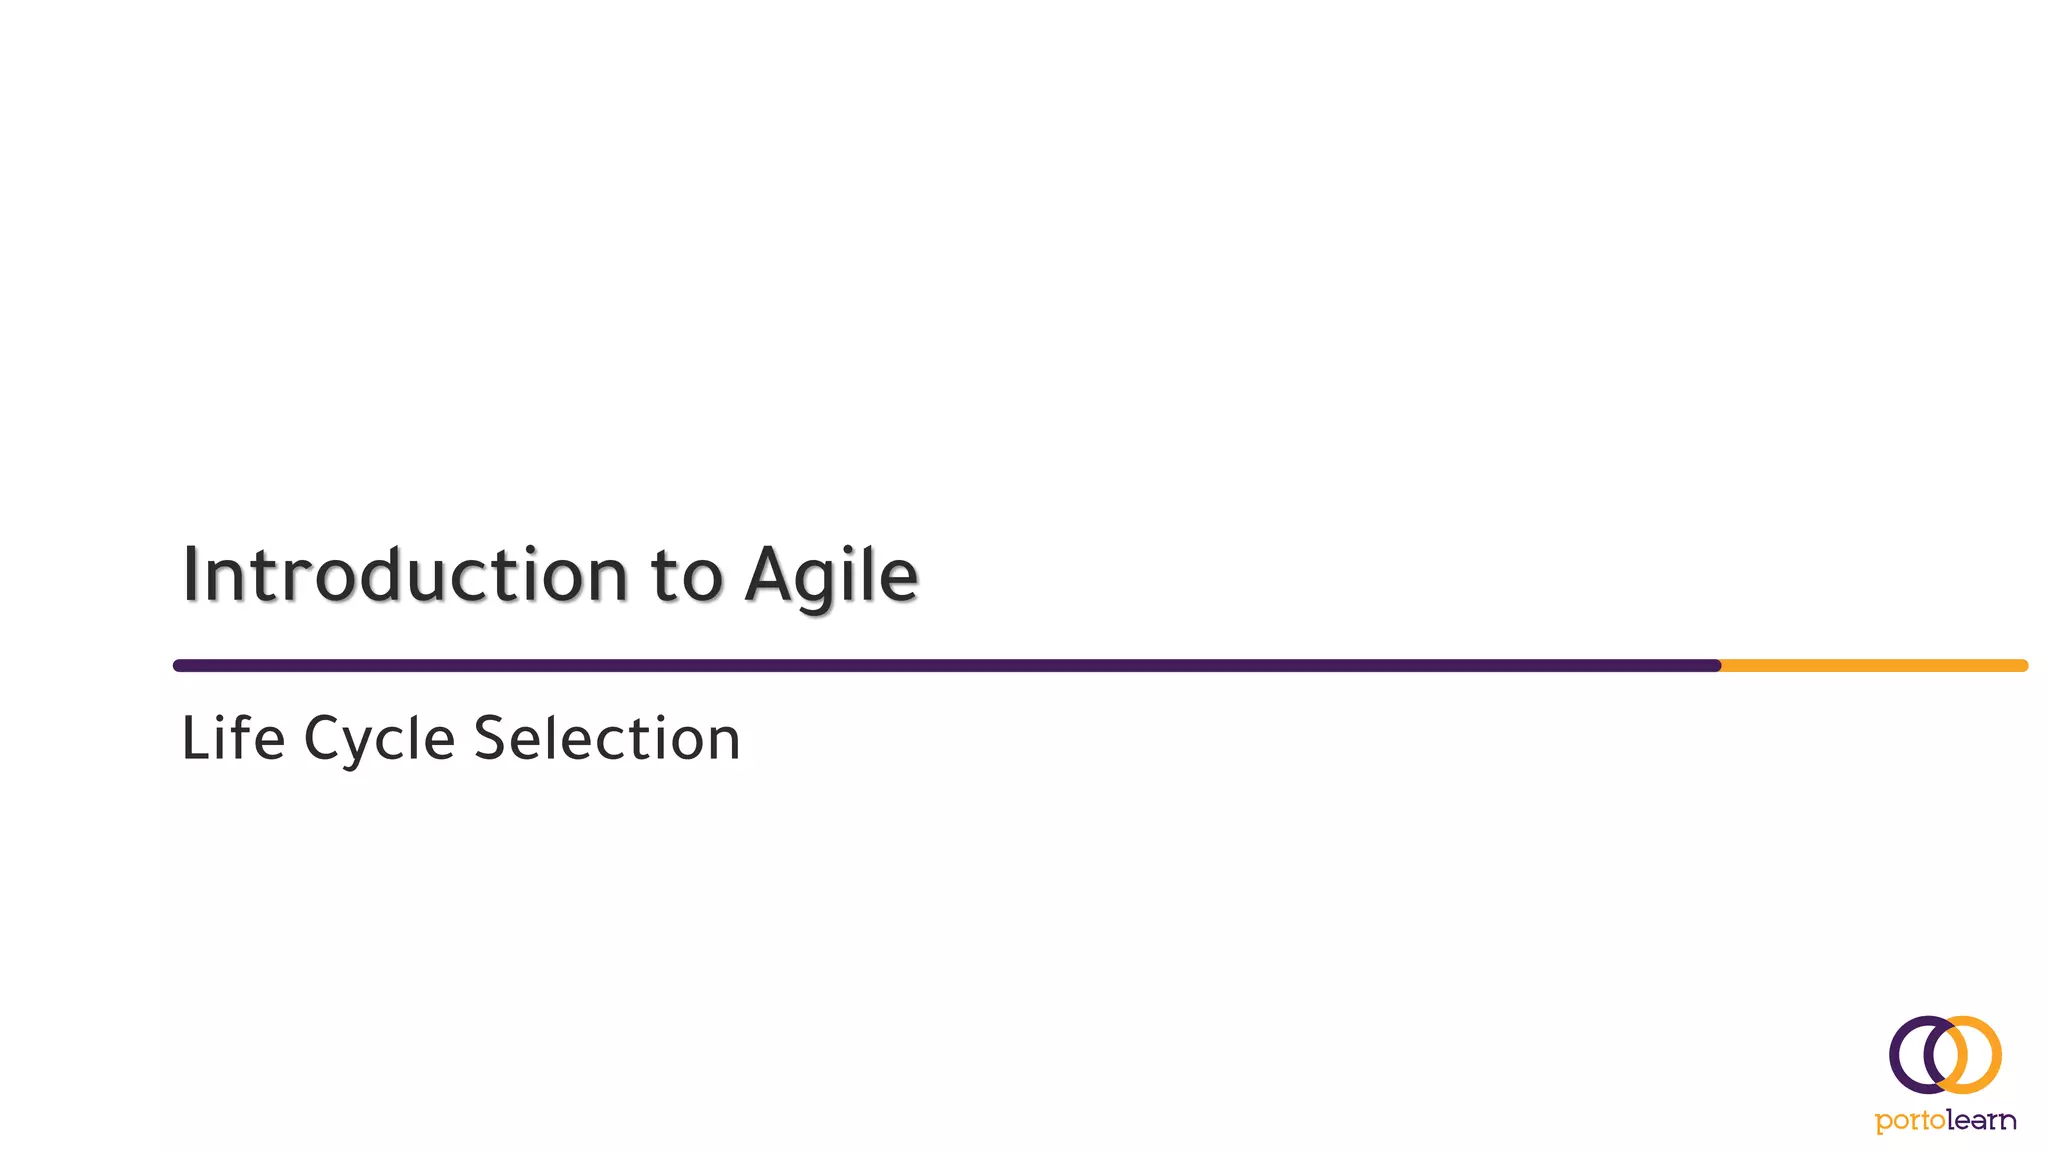Click the word 'Selection' in the subtitle

point(607,737)
